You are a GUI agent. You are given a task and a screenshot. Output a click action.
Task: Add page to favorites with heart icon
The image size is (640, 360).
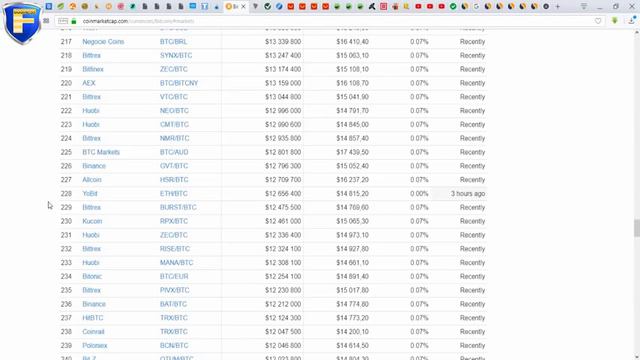coord(598,21)
